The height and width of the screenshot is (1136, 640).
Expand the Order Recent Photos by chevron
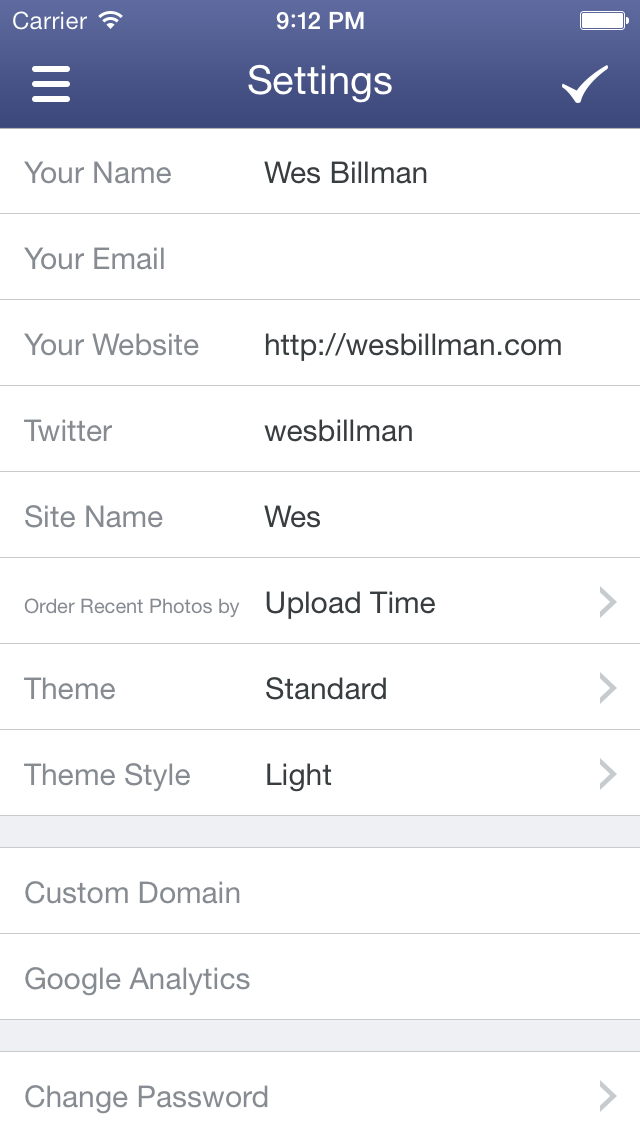(607, 602)
